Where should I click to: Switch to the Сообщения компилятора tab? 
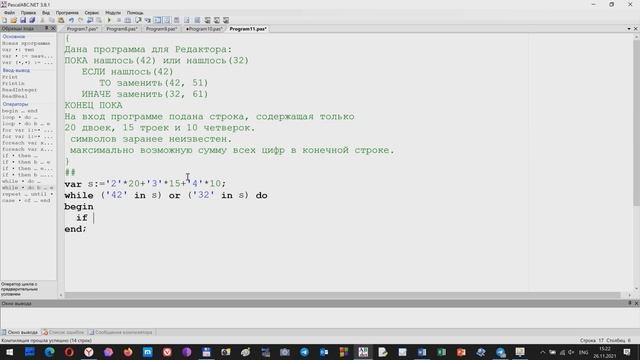[x=121, y=332]
